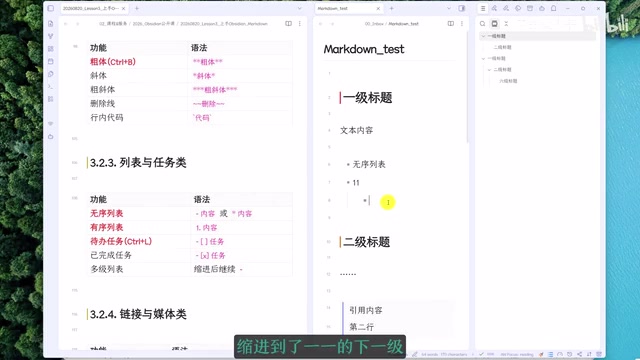The image size is (640, 360).
Task: Click the 3.2.4. 链接与媒体类 heading
Action: 138,314
